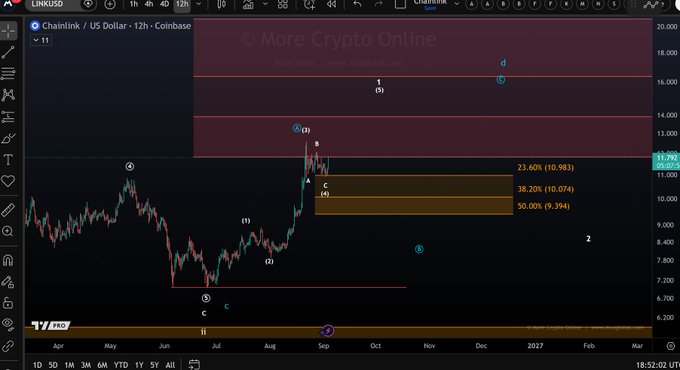Click the white wave 2 label near Jan

[x=588, y=239]
